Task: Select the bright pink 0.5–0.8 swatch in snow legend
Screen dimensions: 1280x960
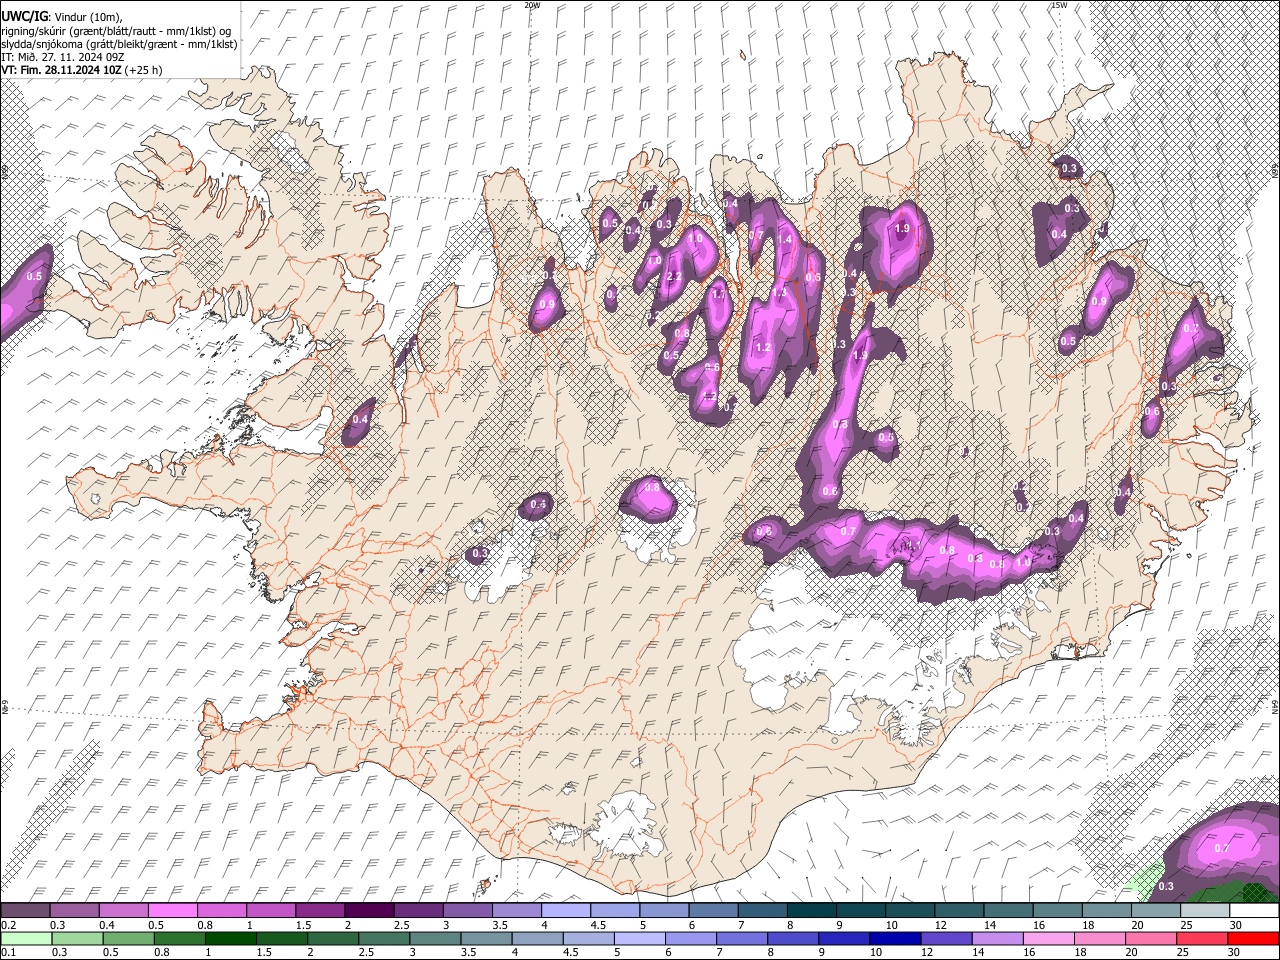Action: pos(172,911)
